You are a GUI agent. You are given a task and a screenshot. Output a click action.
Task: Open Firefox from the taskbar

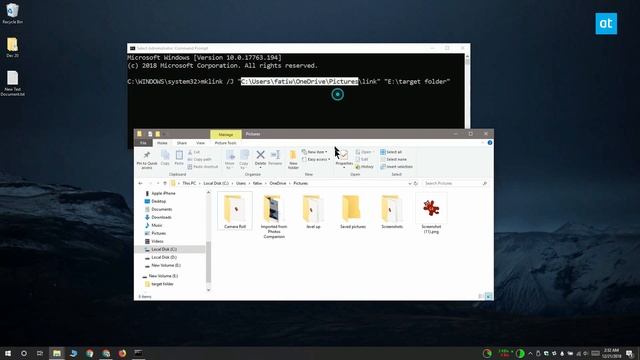[122, 353]
